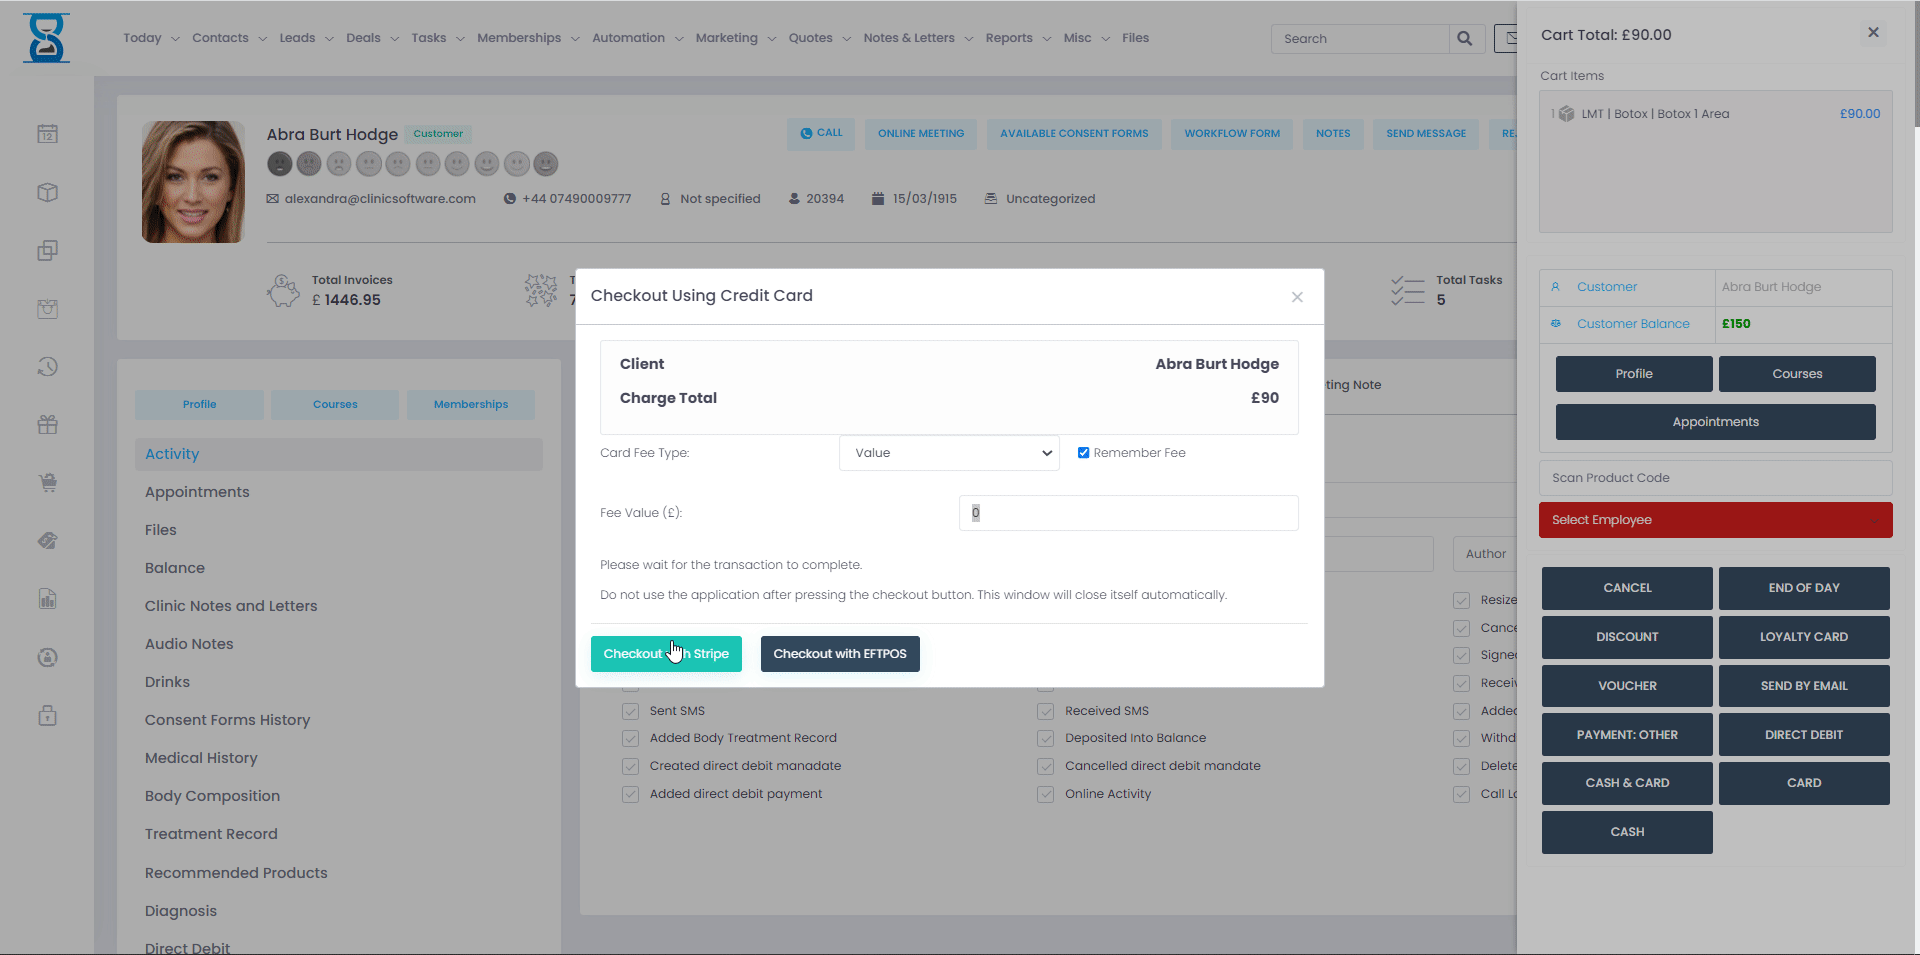Open the gift vouchers icon in the sidebar
This screenshot has width=1920, height=955.
click(47, 424)
